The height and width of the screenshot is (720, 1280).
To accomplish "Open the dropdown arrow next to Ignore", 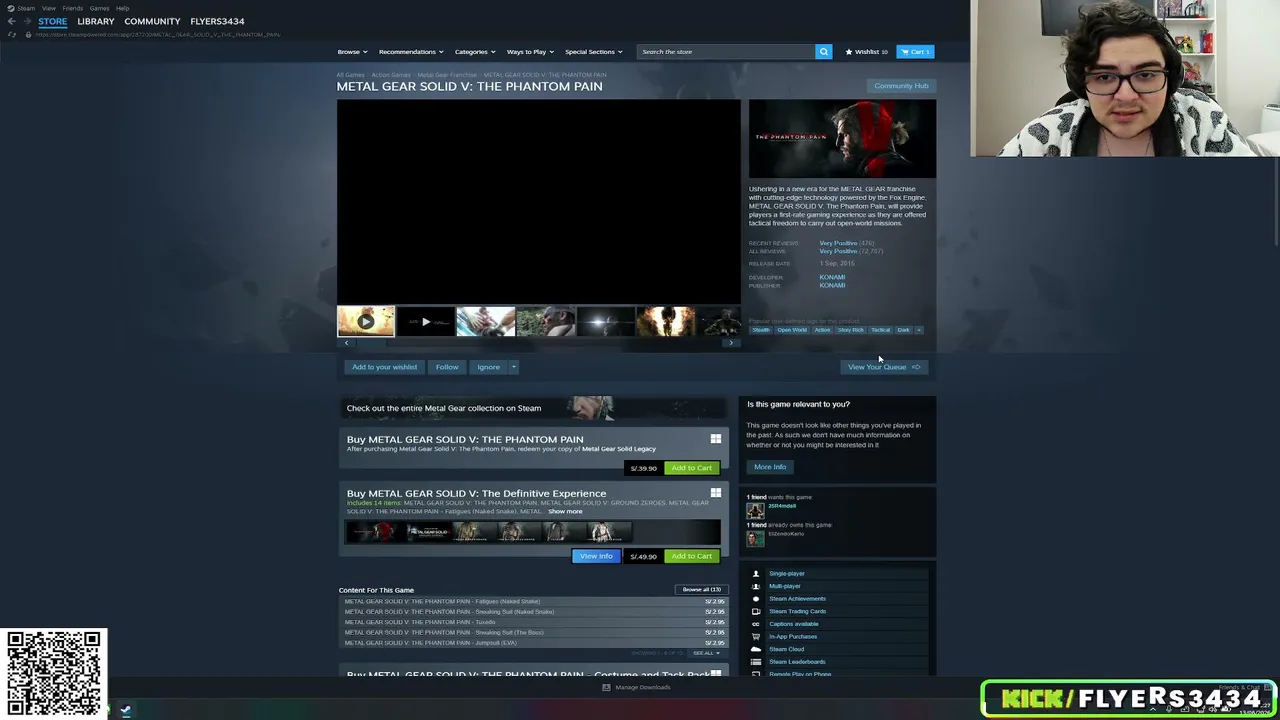I will 514,367.
